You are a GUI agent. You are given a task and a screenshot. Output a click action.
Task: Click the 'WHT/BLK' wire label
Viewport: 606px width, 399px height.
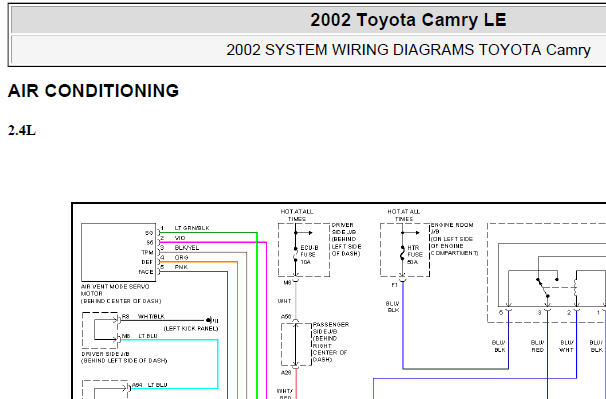151,317
